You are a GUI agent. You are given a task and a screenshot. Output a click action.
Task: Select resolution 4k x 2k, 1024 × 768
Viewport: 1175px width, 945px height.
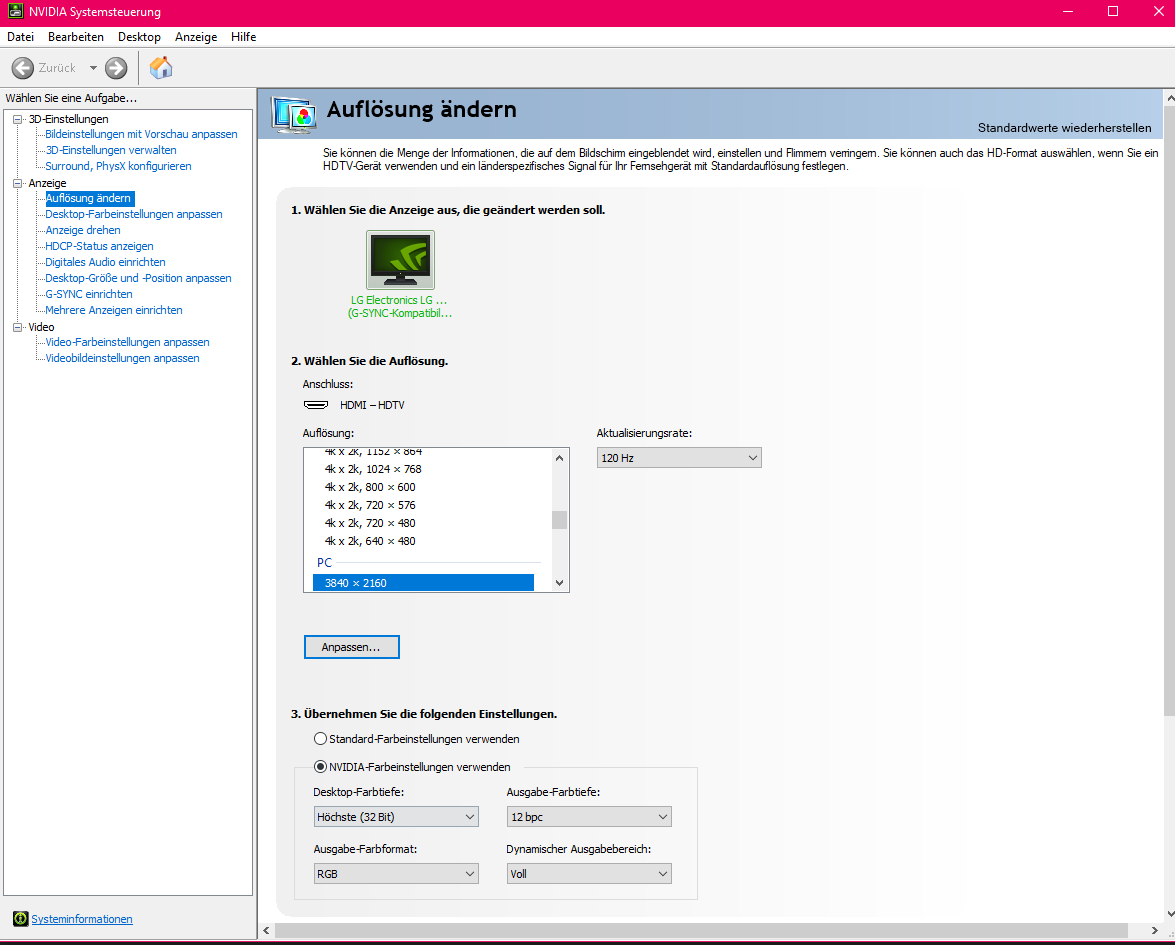pos(372,469)
